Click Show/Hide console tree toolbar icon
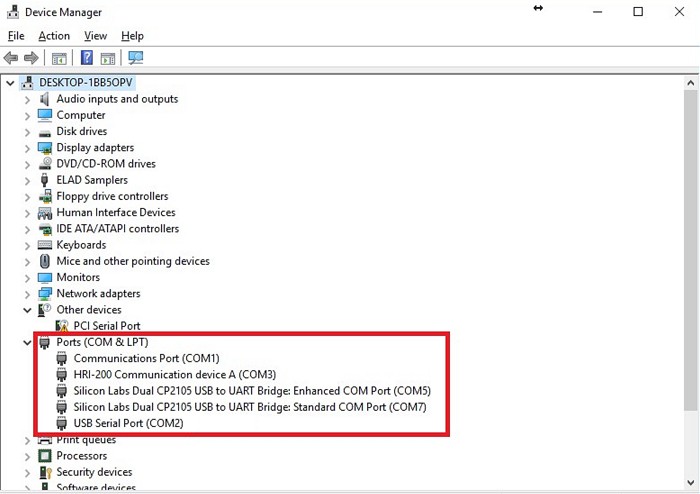700x494 pixels. pyautogui.click(x=59, y=58)
